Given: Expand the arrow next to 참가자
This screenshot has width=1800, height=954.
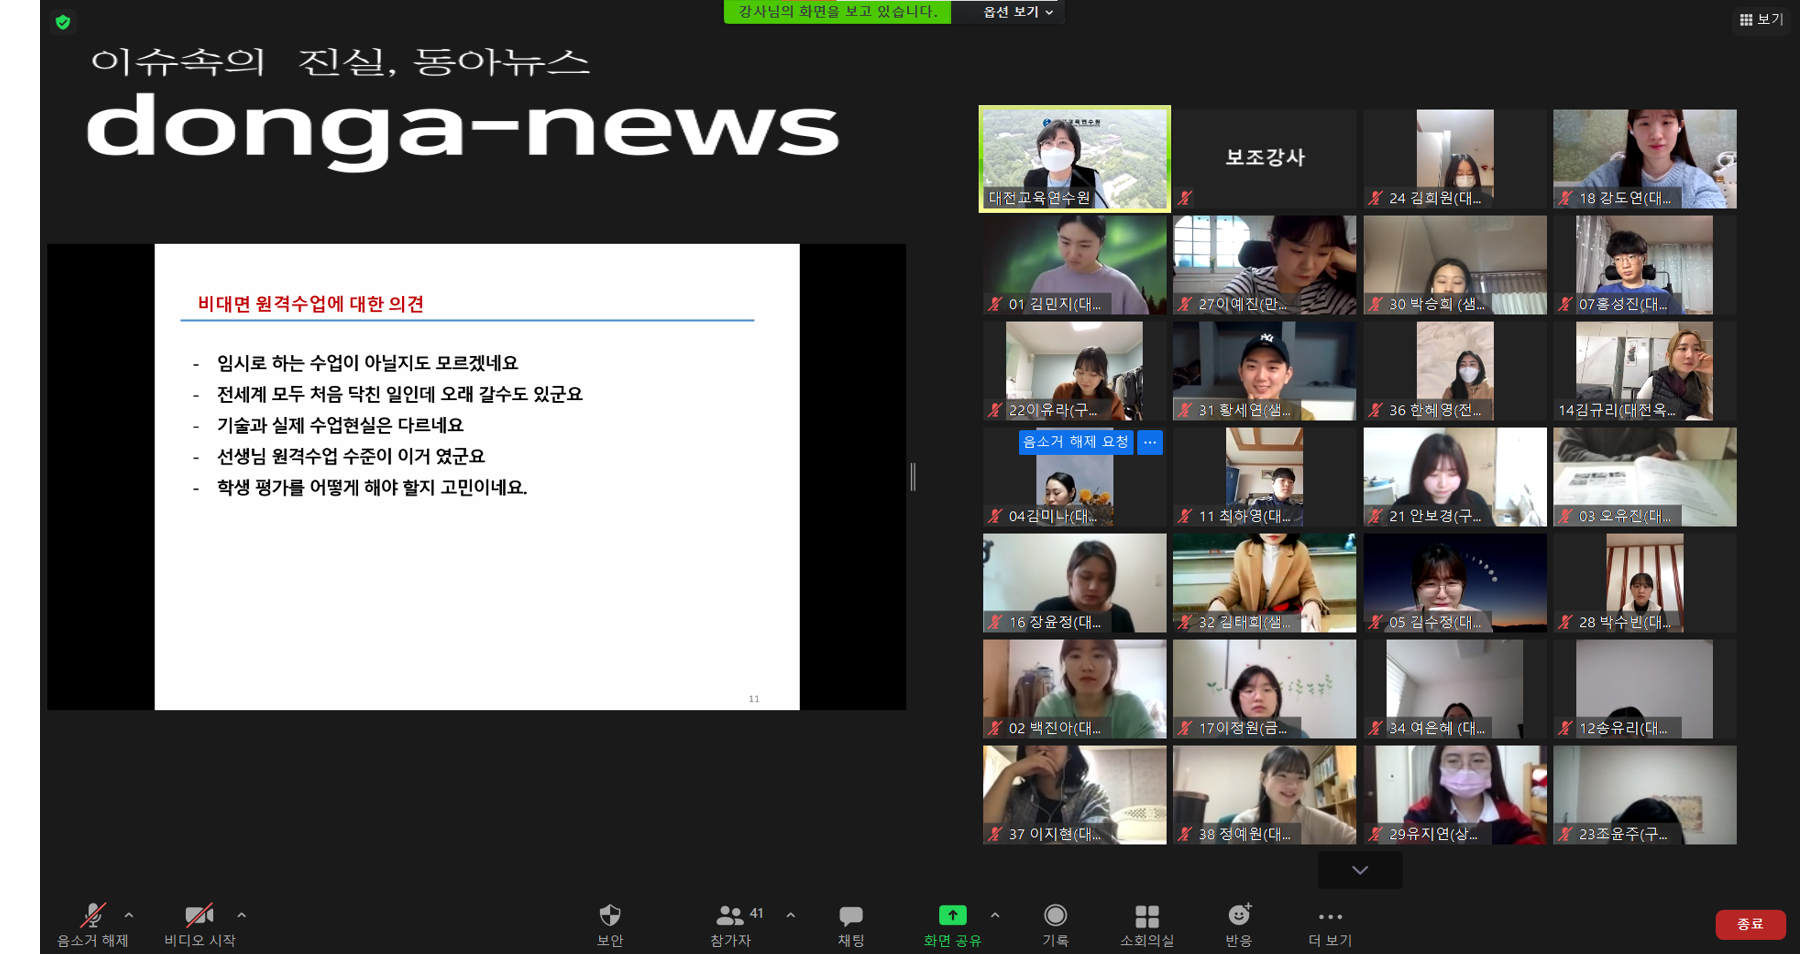Looking at the screenshot, I should (791, 915).
